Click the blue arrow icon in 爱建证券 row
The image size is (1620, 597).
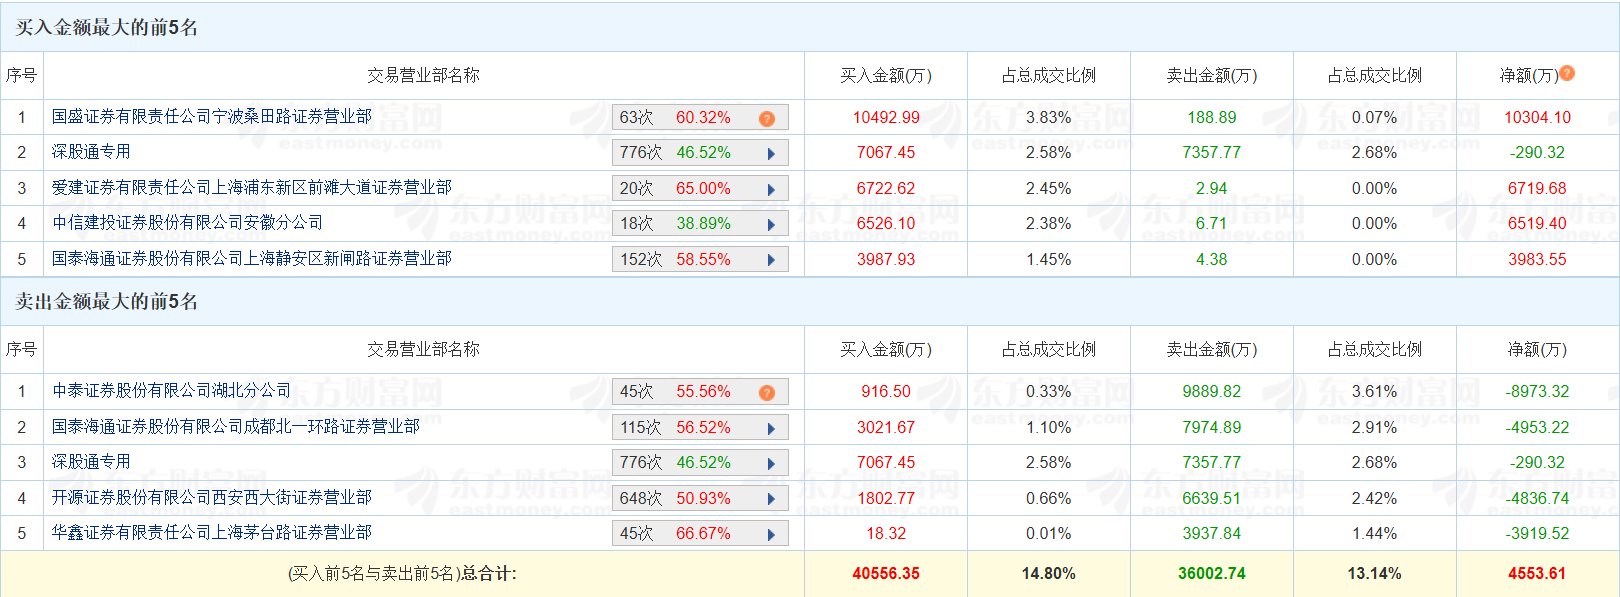pos(771,189)
